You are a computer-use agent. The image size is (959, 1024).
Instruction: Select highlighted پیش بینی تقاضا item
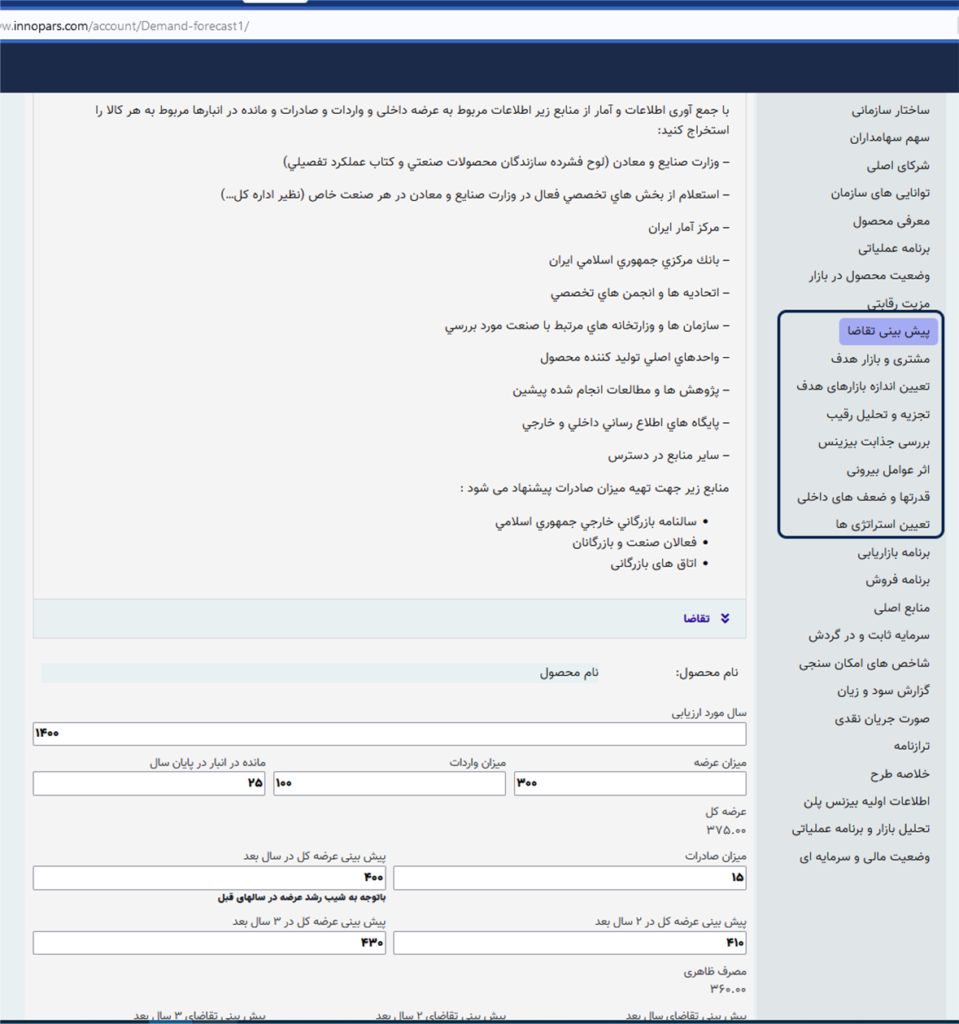(888, 331)
